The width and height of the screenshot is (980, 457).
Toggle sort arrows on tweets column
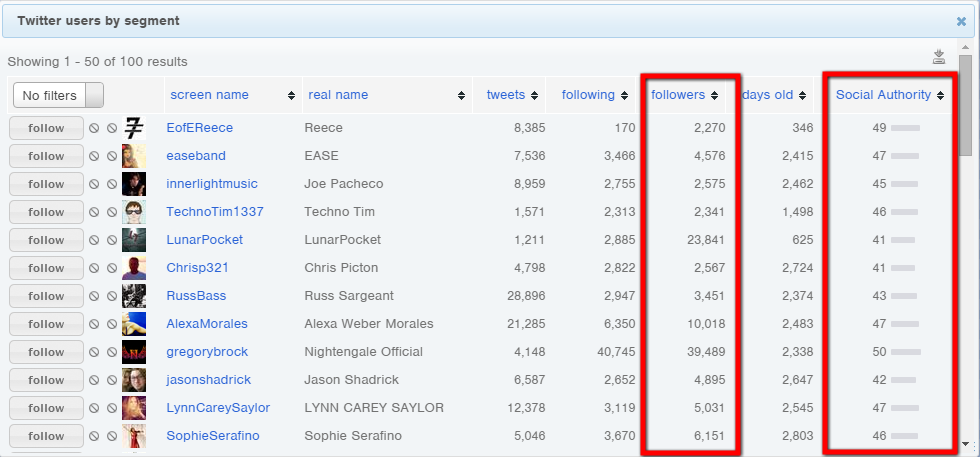pyautogui.click(x=534, y=96)
